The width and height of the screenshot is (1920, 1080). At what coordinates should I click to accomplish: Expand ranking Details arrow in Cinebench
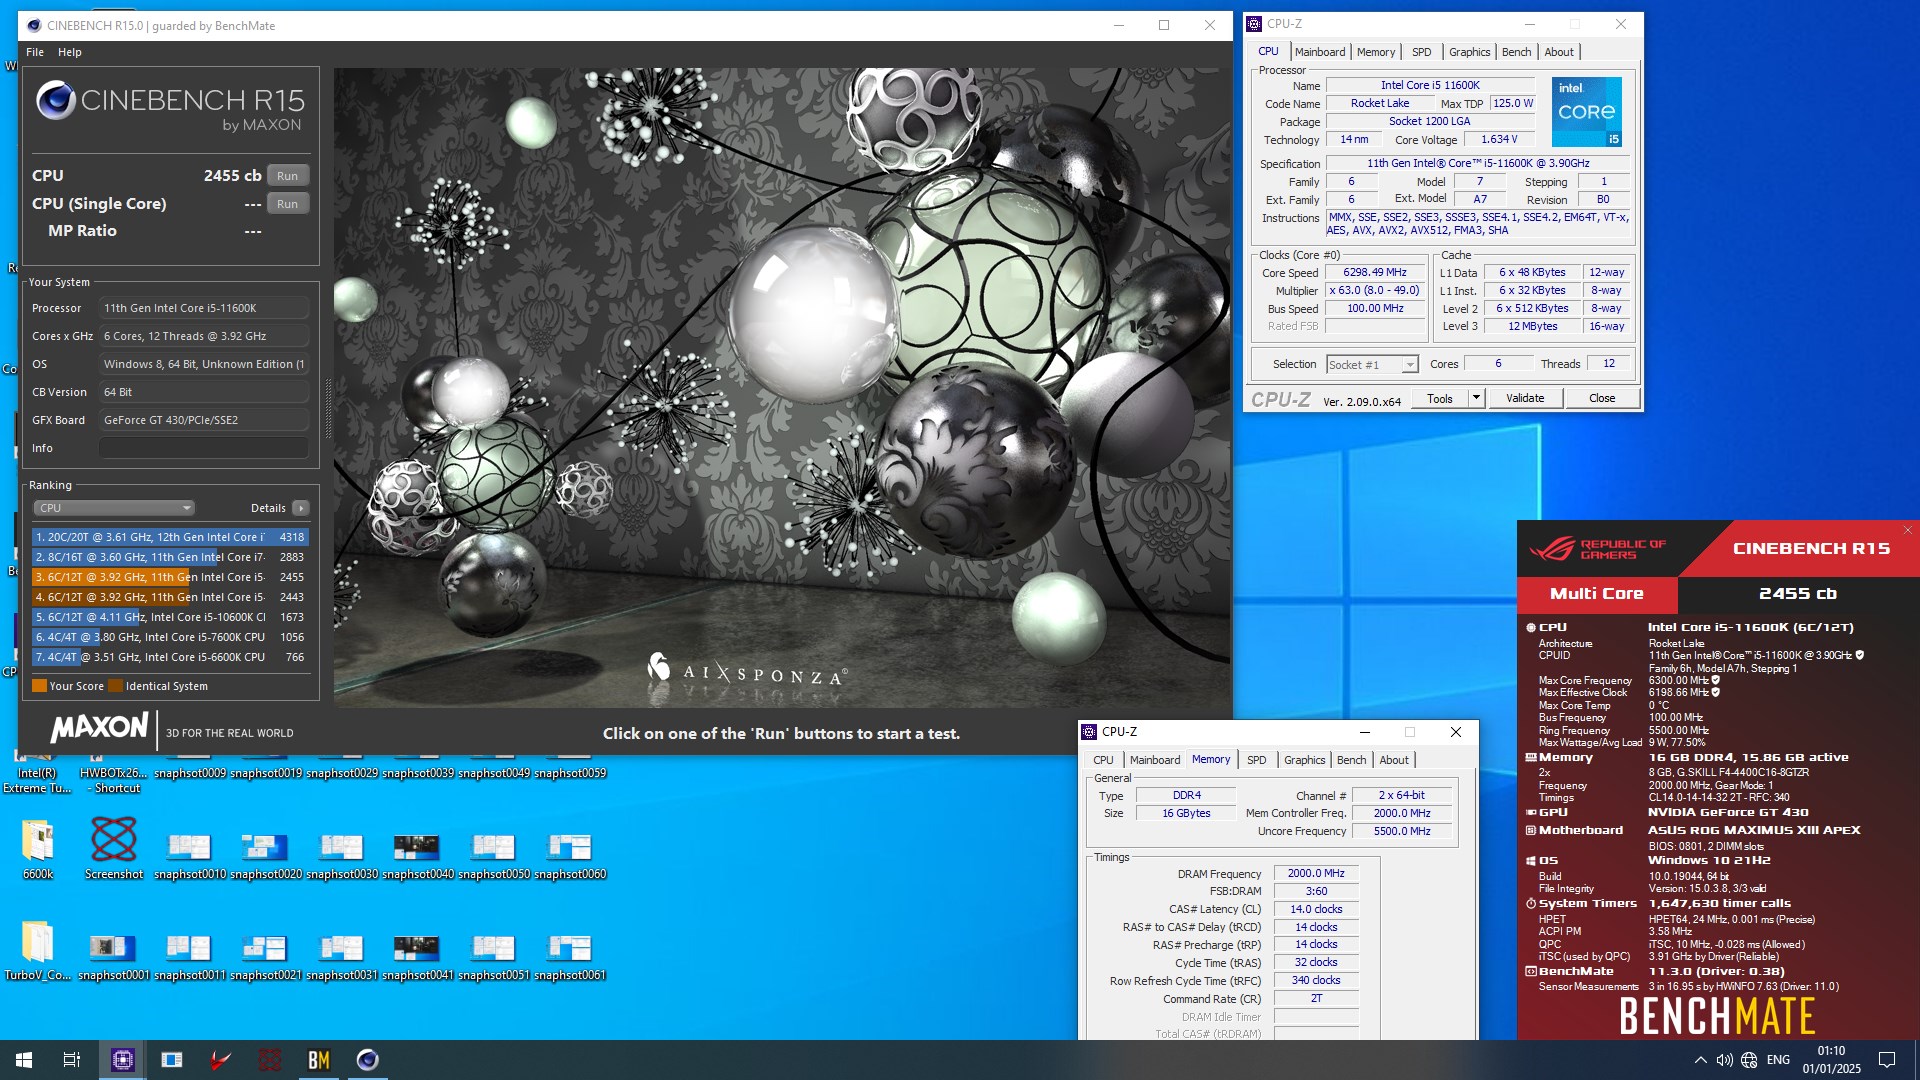[300, 508]
